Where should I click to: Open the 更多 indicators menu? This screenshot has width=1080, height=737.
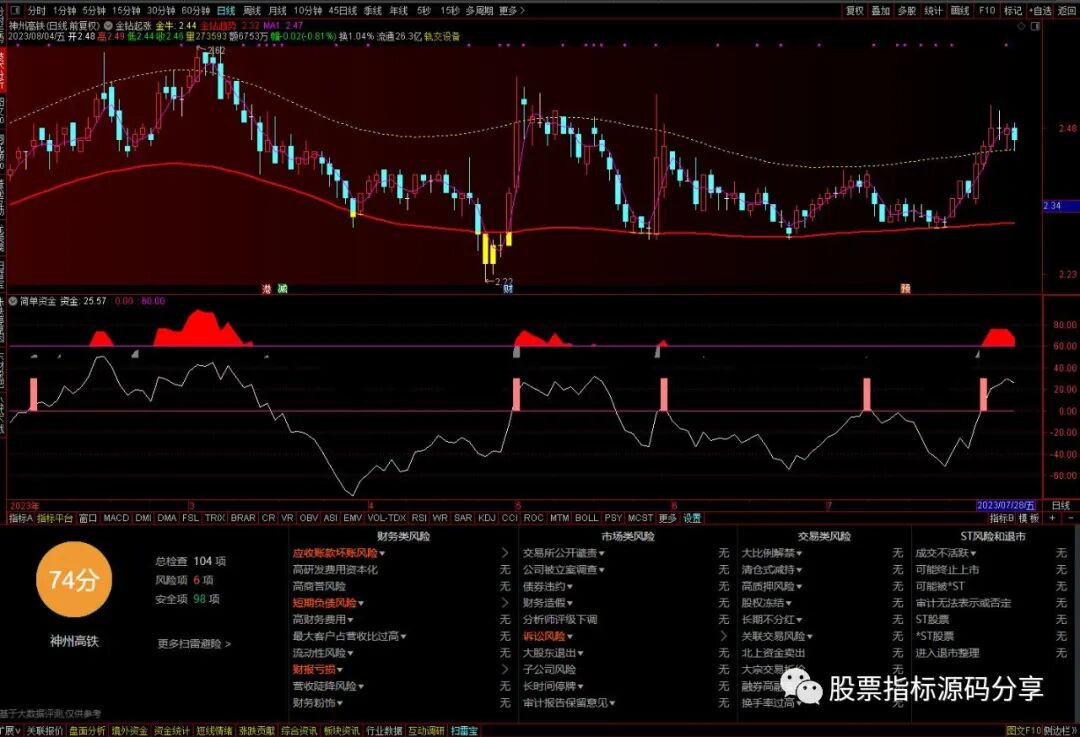coord(667,518)
